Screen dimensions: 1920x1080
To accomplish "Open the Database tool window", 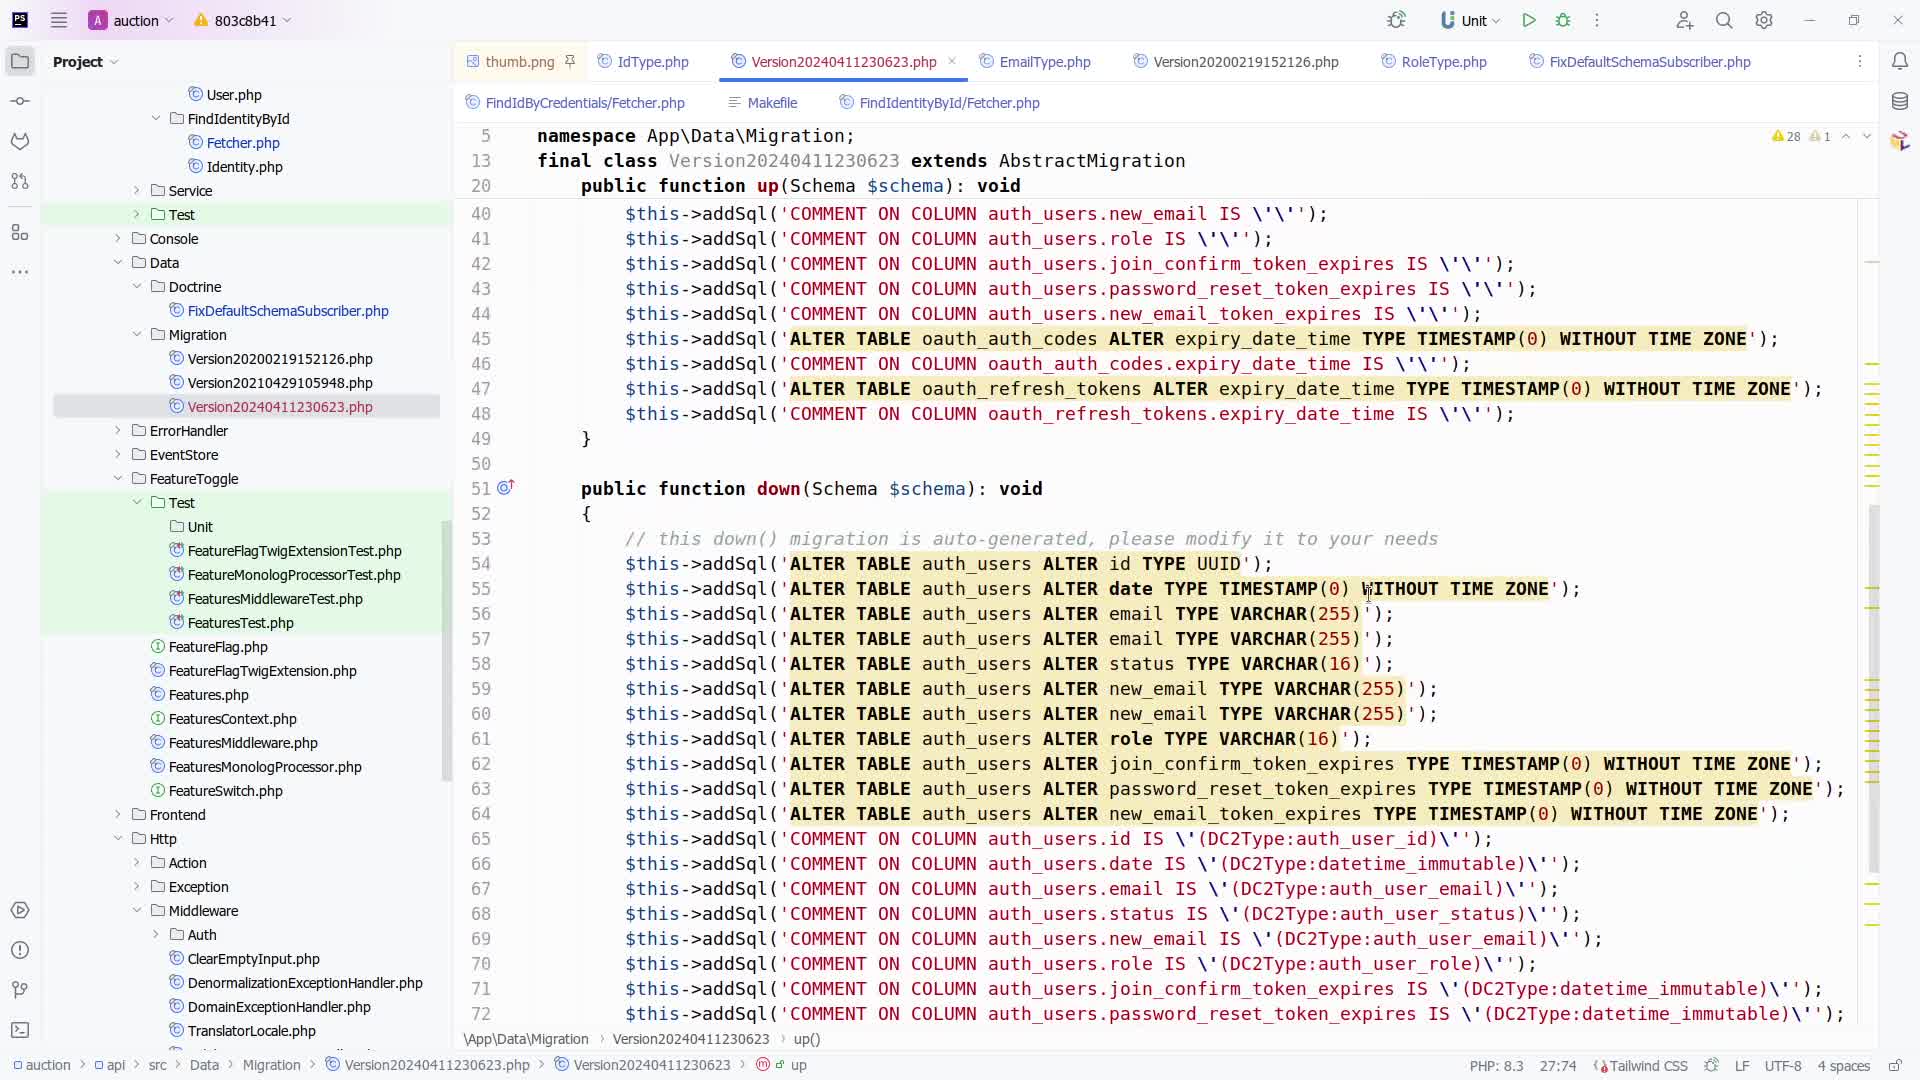I will point(1900,101).
